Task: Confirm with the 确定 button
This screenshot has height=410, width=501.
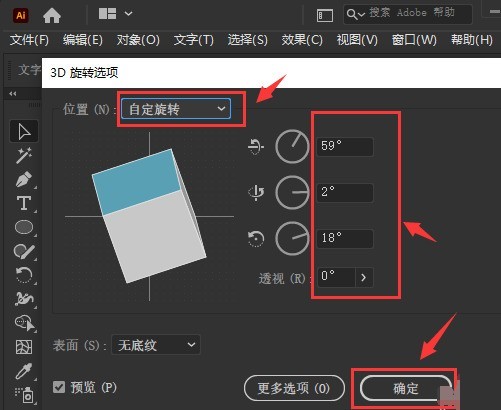Action: point(406,388)
